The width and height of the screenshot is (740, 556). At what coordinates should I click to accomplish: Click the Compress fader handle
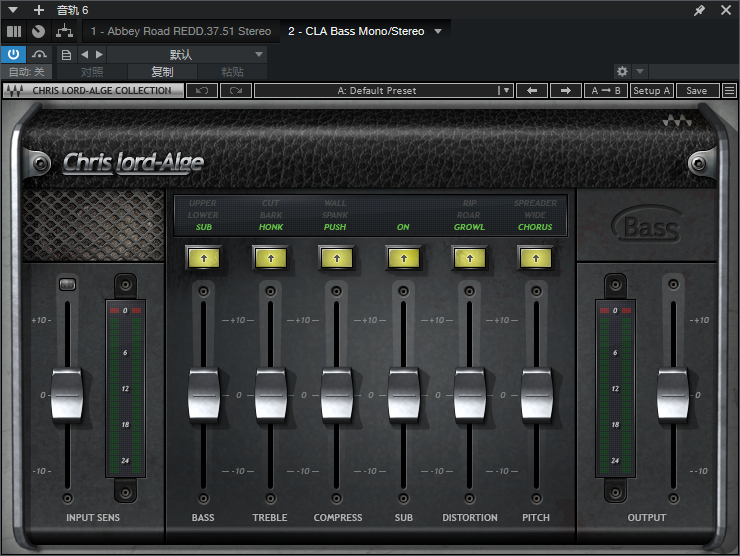point(336,395)
